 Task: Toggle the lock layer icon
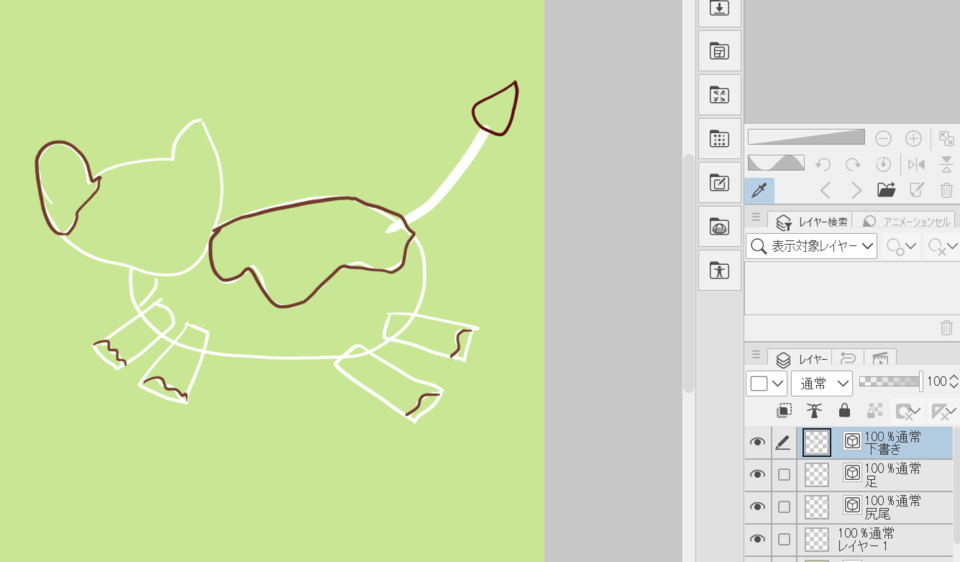point(844,410)
